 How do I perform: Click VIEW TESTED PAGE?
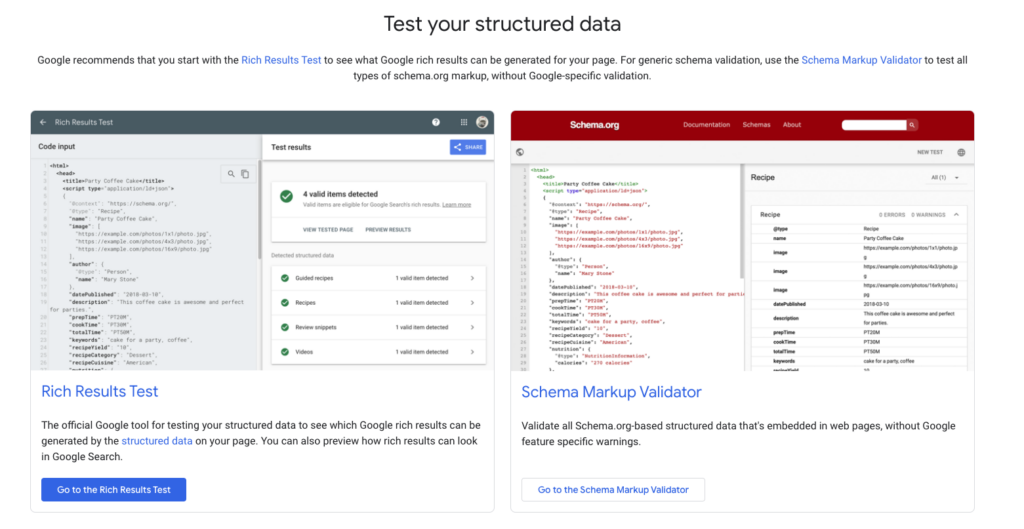[328, 230]
